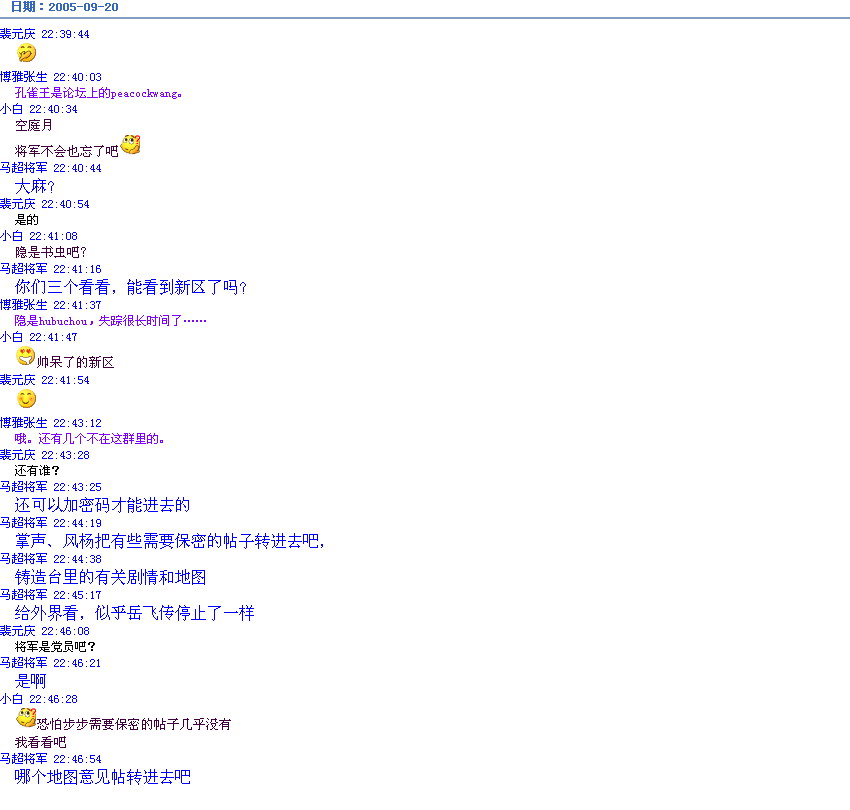Select the date header 日期：2005-09-20
This screenshot has width=850, height=810.
(64, 7)
